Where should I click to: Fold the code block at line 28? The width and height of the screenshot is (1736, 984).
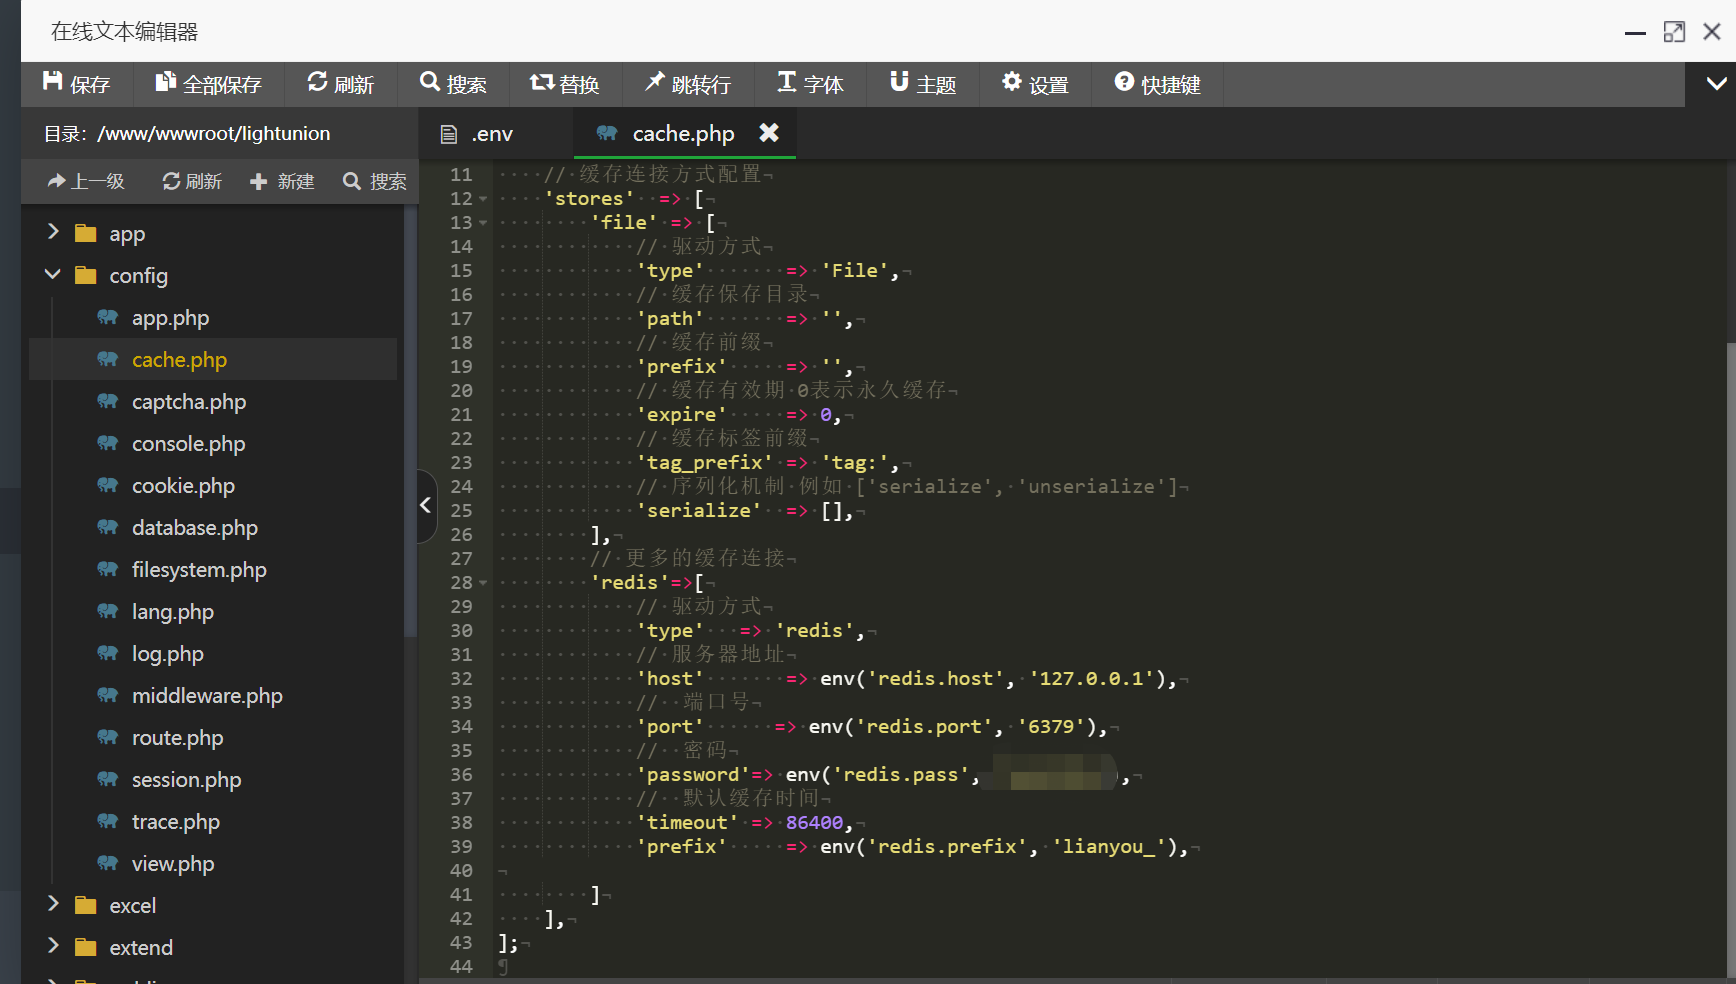pos(484,583)
